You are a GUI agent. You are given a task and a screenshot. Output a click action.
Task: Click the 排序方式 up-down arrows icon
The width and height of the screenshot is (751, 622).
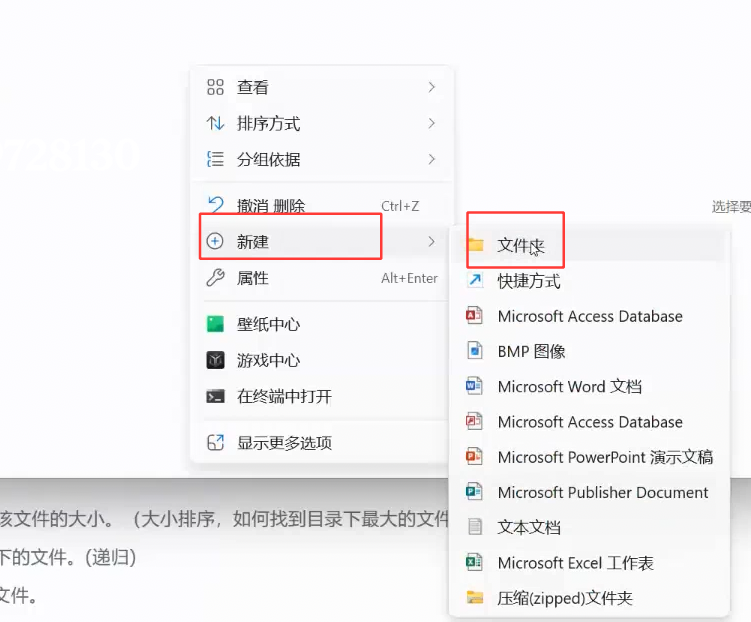[216, 124]
